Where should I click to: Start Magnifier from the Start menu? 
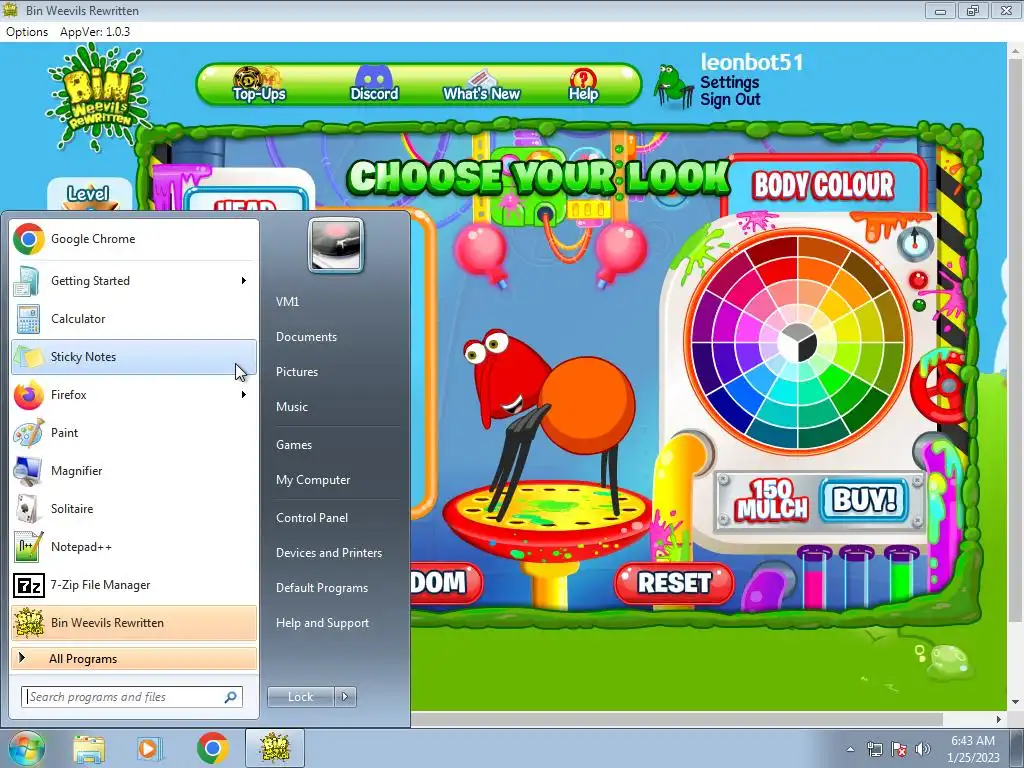click(x=134, y=470)
